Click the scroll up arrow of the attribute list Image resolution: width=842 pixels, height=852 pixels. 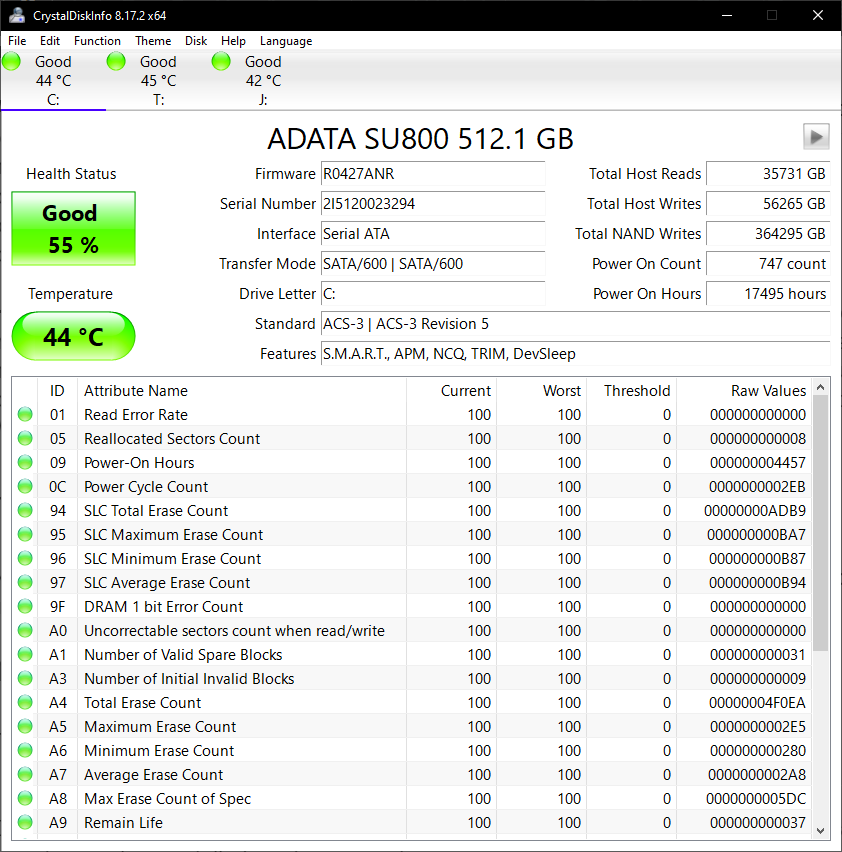(x=820, y=387)
